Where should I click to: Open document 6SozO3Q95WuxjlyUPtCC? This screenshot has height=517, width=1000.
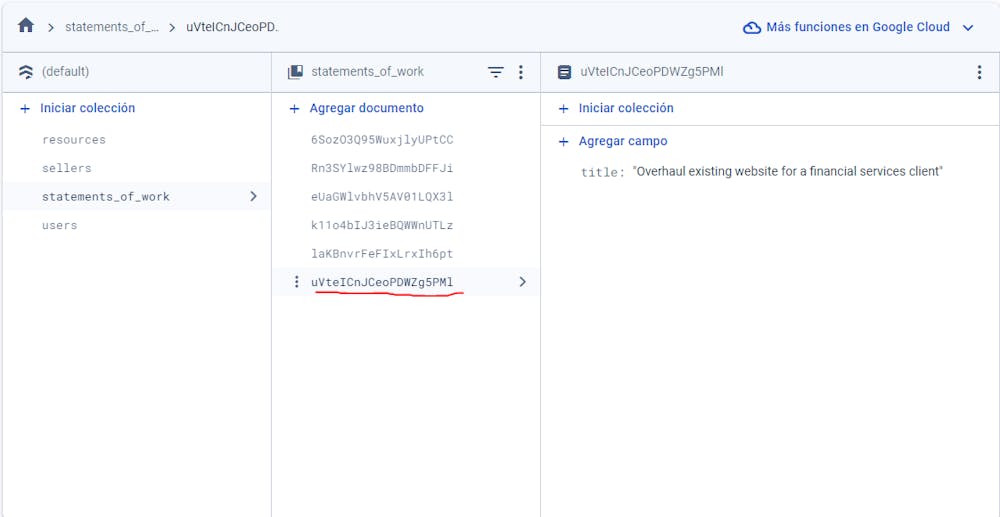[382, 140]
